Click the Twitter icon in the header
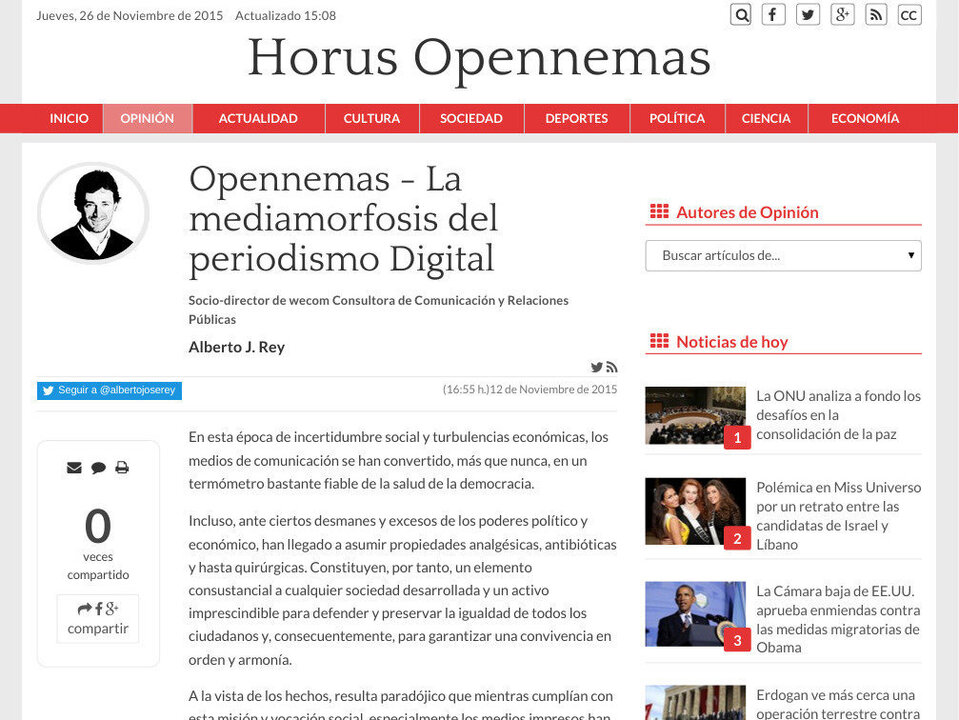 point(808,14)
